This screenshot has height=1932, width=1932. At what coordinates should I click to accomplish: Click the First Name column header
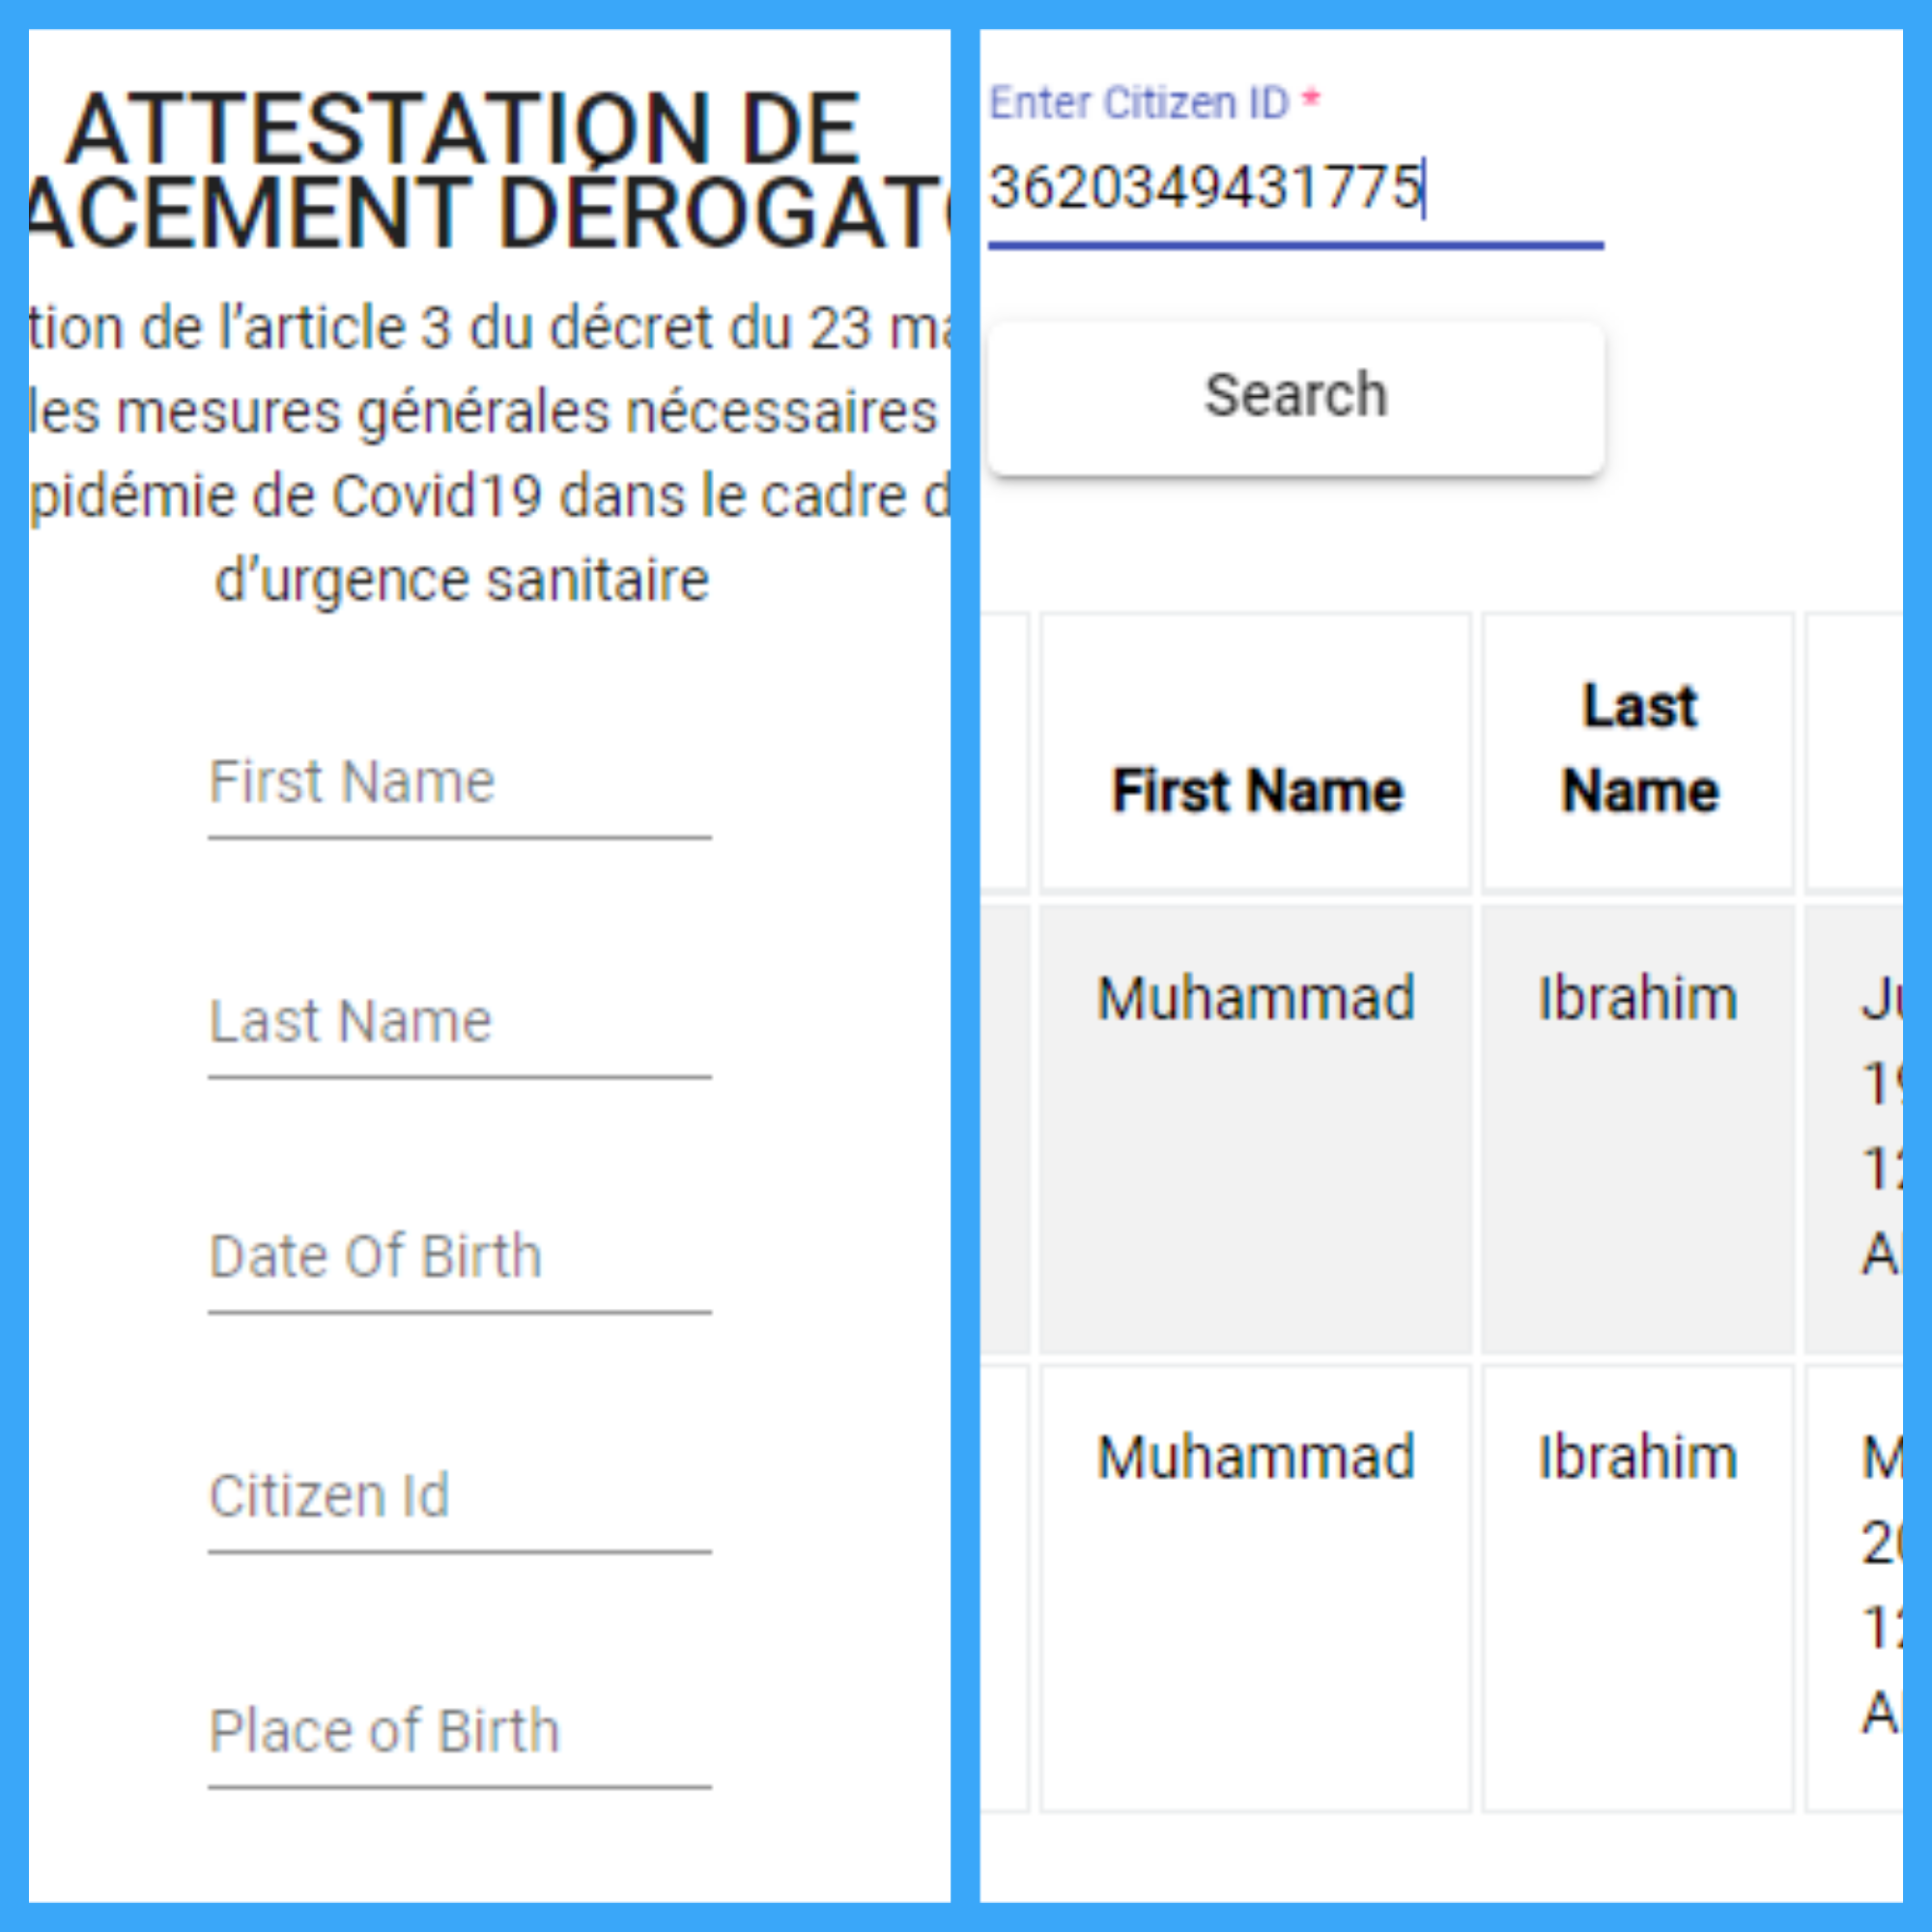1257,792
